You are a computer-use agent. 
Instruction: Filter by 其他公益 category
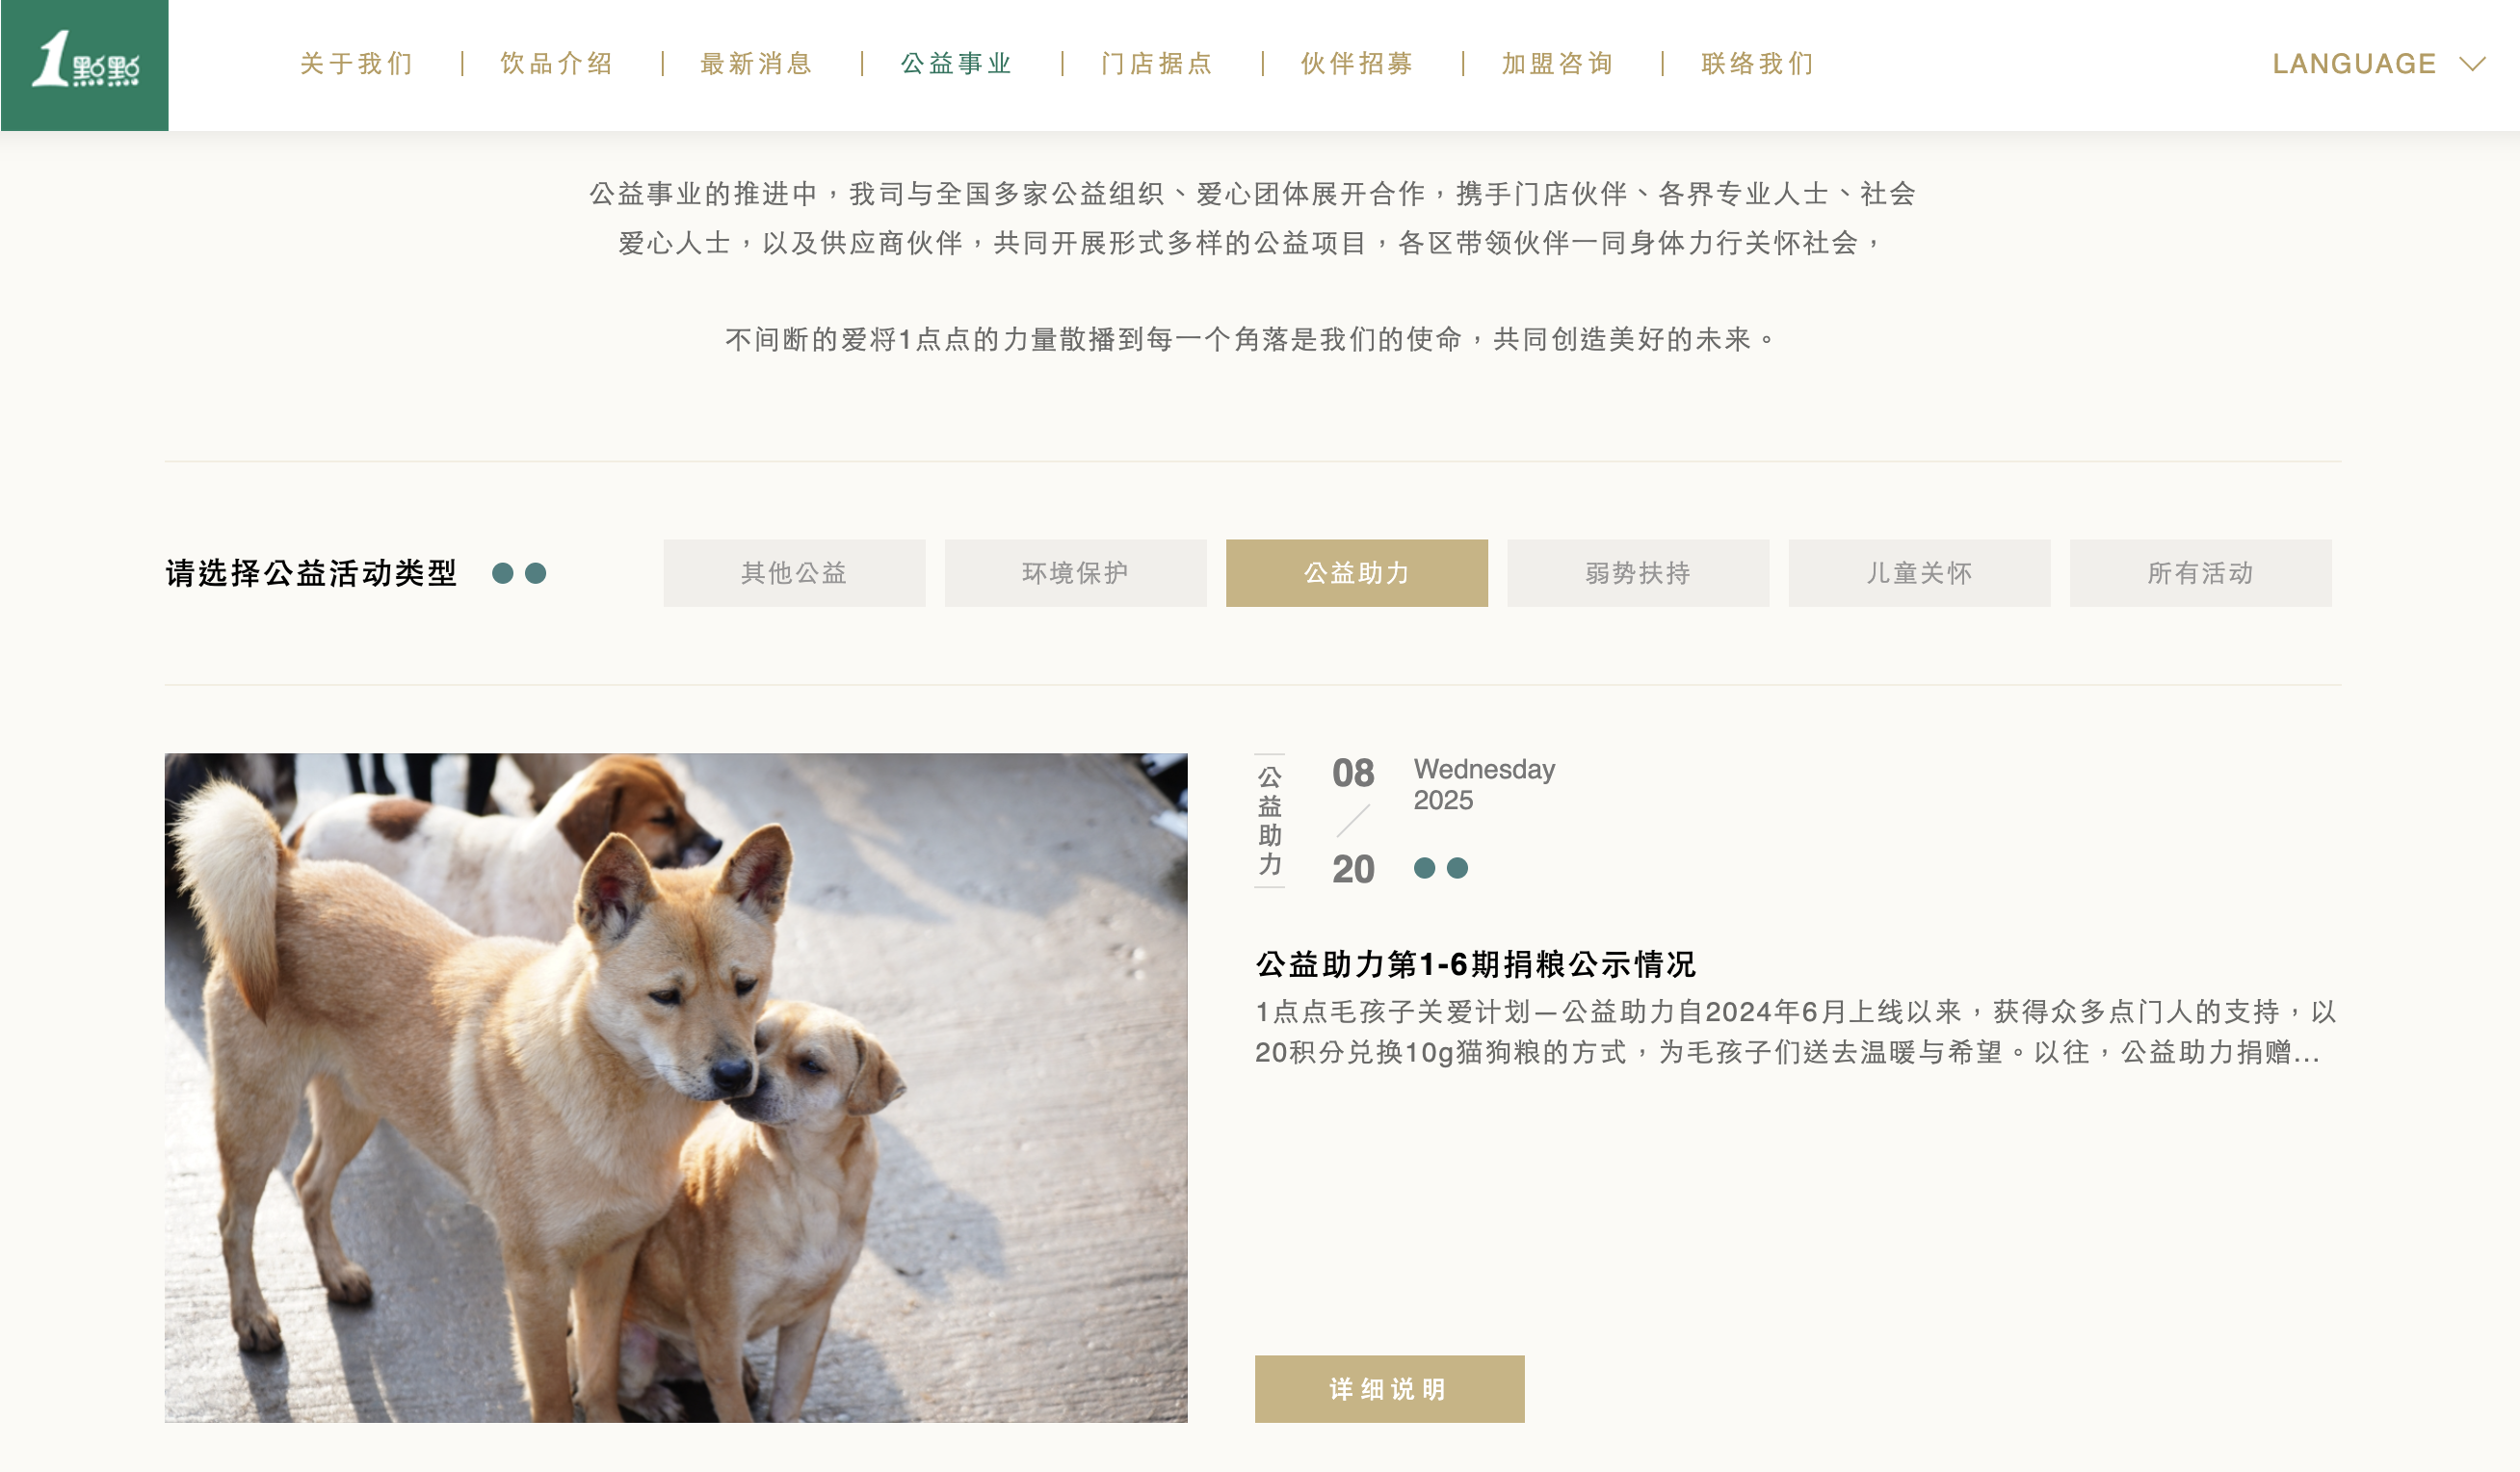coord(794,573)
